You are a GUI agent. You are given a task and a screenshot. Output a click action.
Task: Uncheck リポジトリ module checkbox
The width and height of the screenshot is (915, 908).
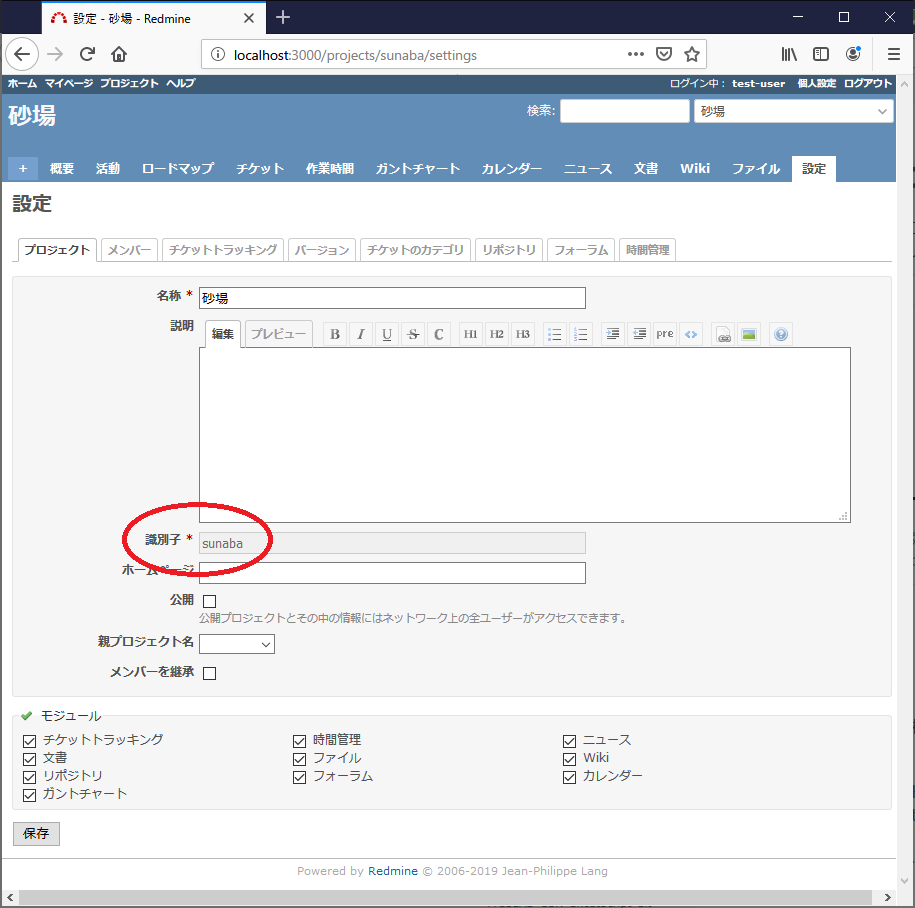(29, 777)
